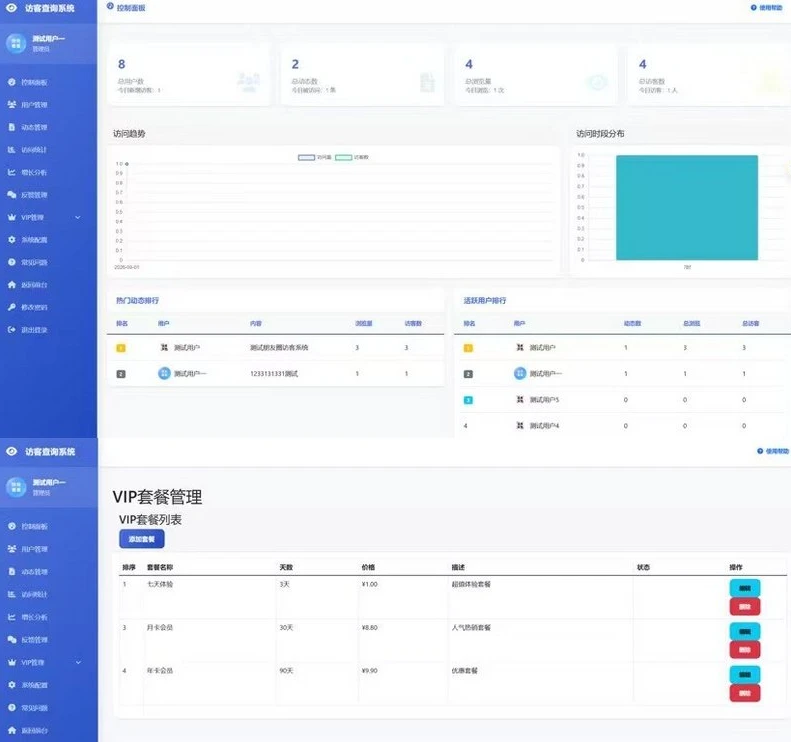Click the gold rank 1 badge in 活跃用户排行
This screenshot has height=742, width=791.
click(468, 348)
